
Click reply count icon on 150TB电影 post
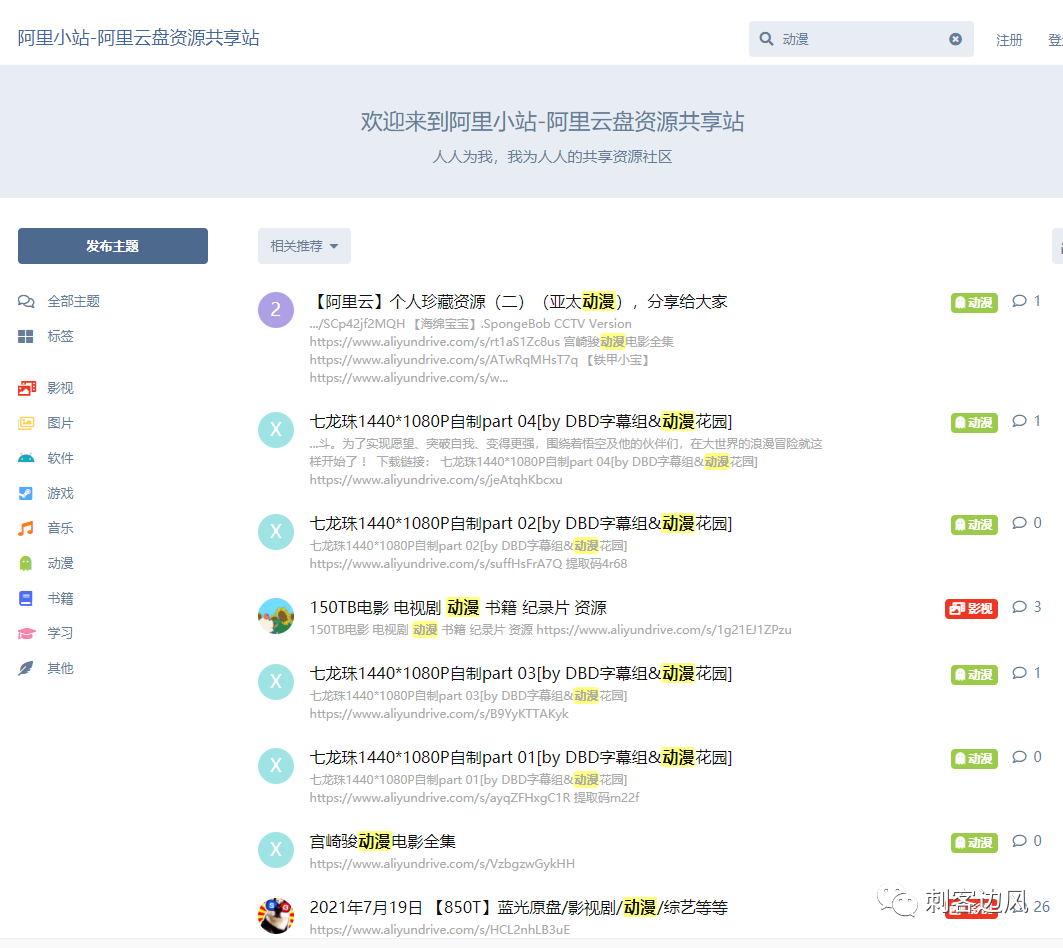tap(1020, 607)
